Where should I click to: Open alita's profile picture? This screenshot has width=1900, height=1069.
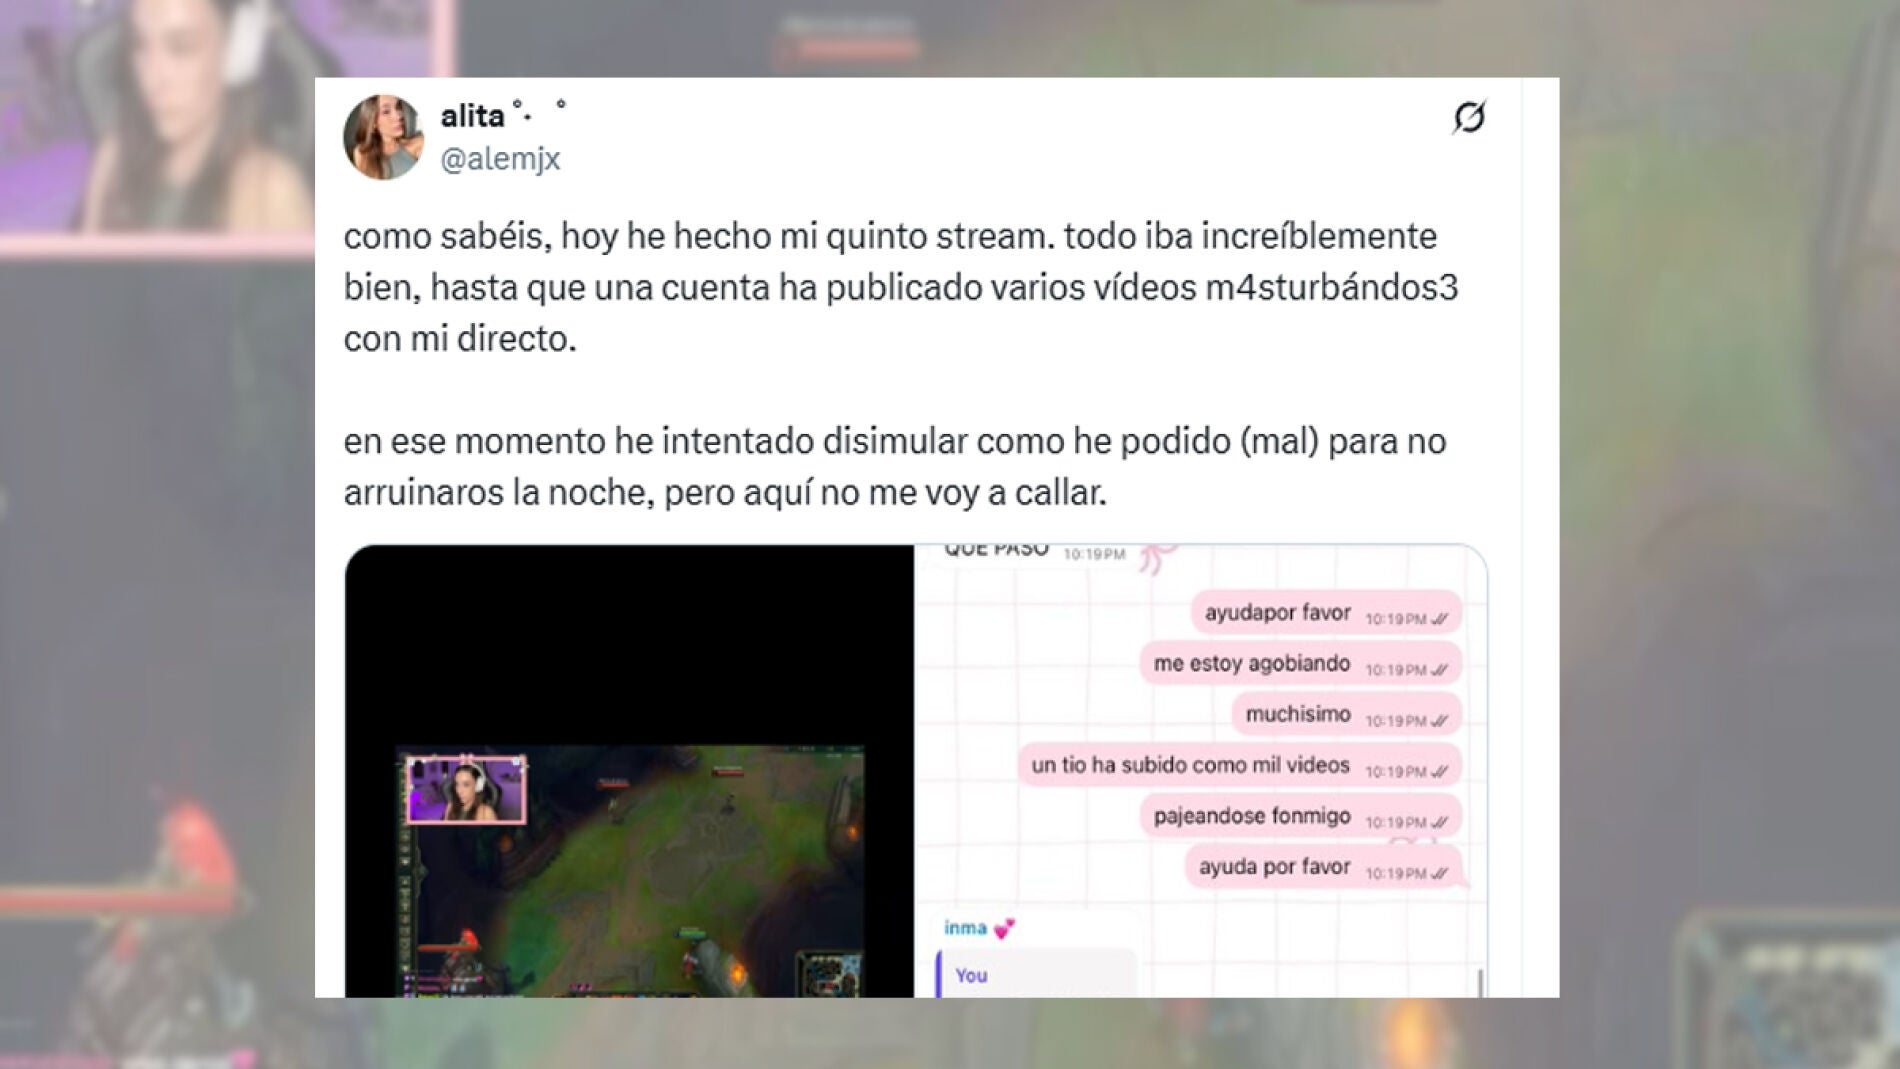tap(383, 137)
